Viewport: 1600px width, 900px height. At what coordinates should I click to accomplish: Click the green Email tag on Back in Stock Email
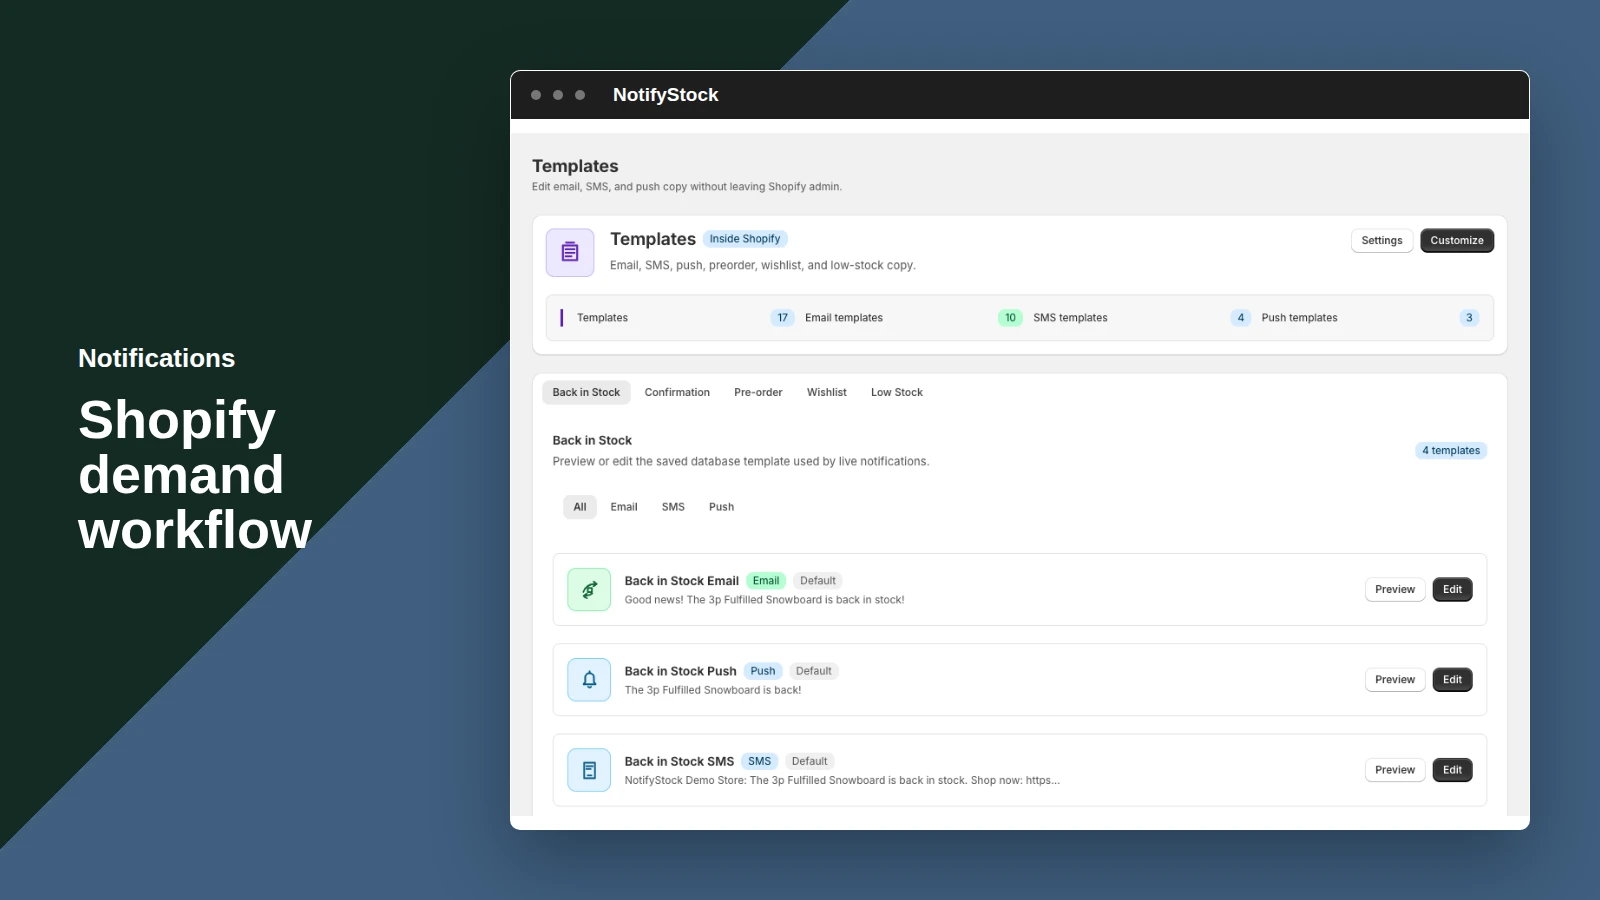click(x=766, y=581)
